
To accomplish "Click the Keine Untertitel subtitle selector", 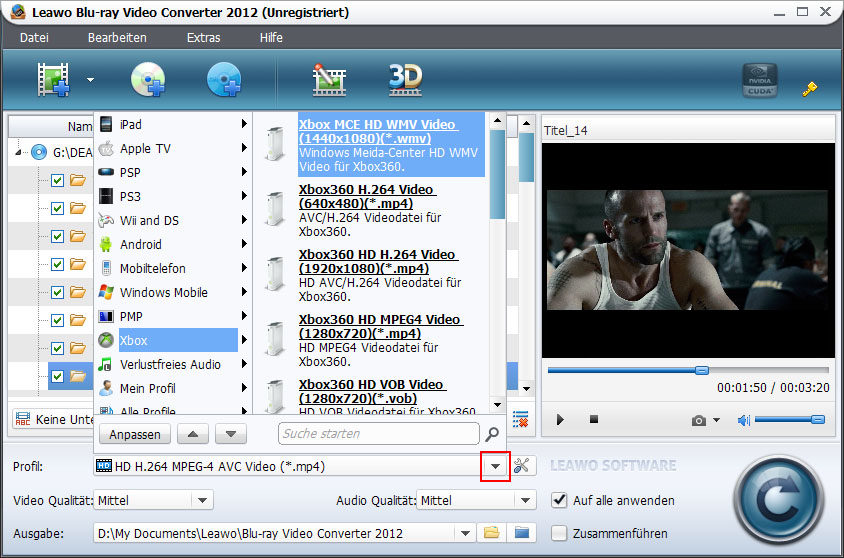I will pyautogui.click(x=53, y=419).
